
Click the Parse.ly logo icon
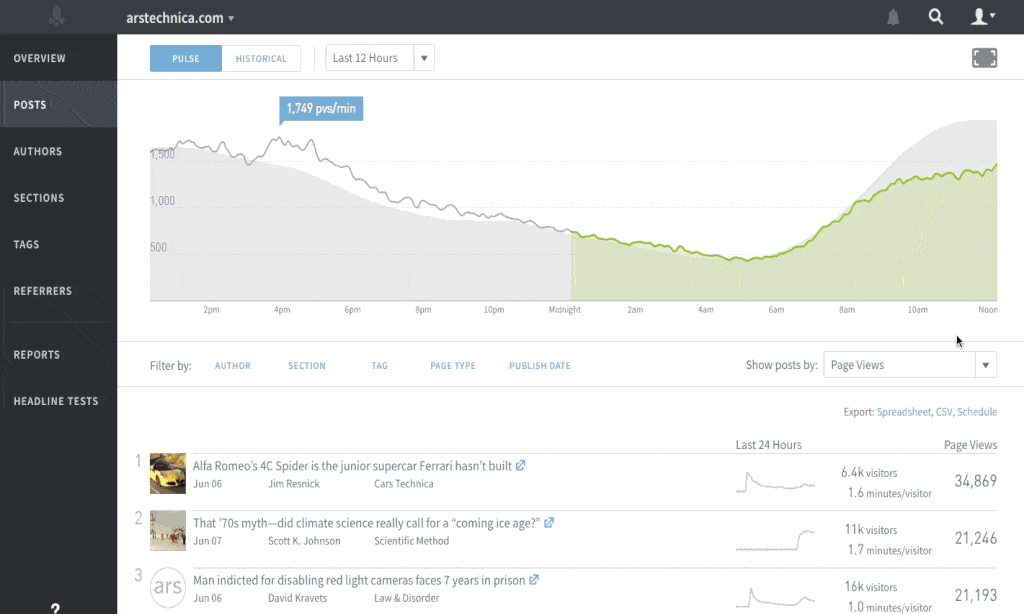tap(55, 16)
